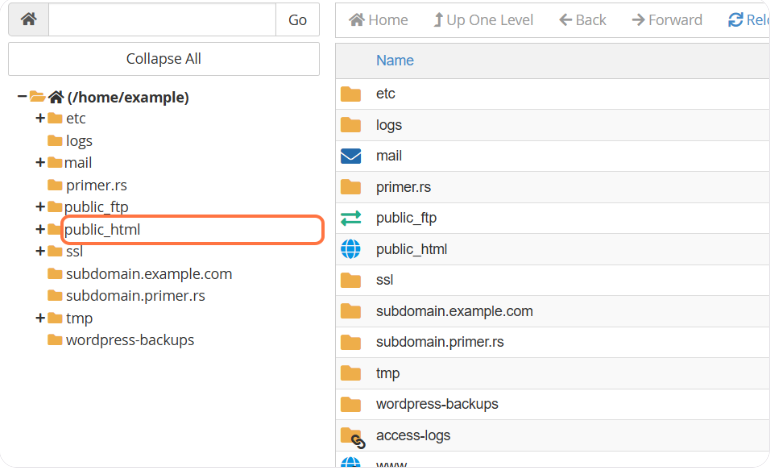Click the globe icon next to public_html
Screen dimensions: 771x468
tap(350, 249)
